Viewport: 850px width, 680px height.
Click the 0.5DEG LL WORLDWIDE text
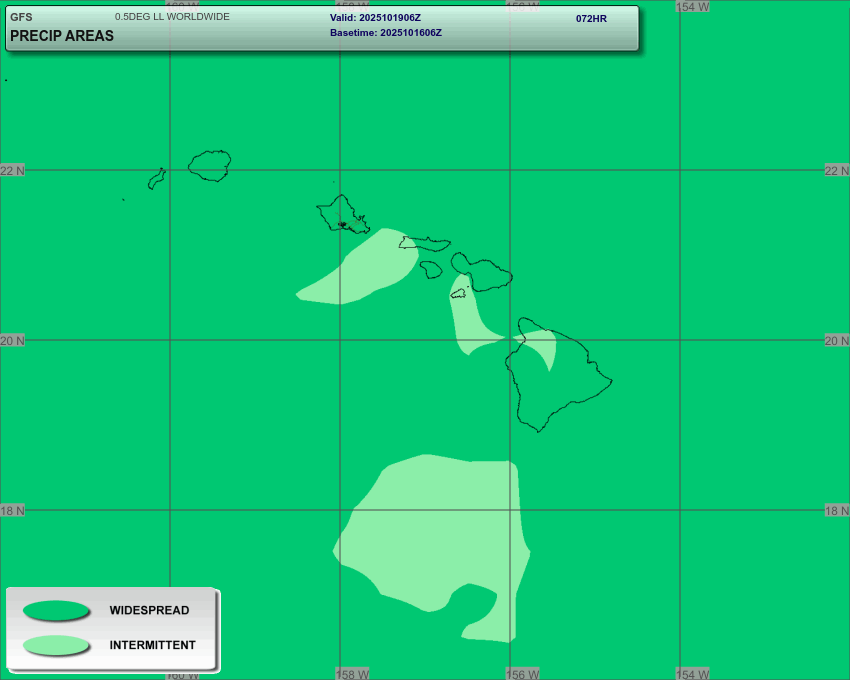pos(172,17)
